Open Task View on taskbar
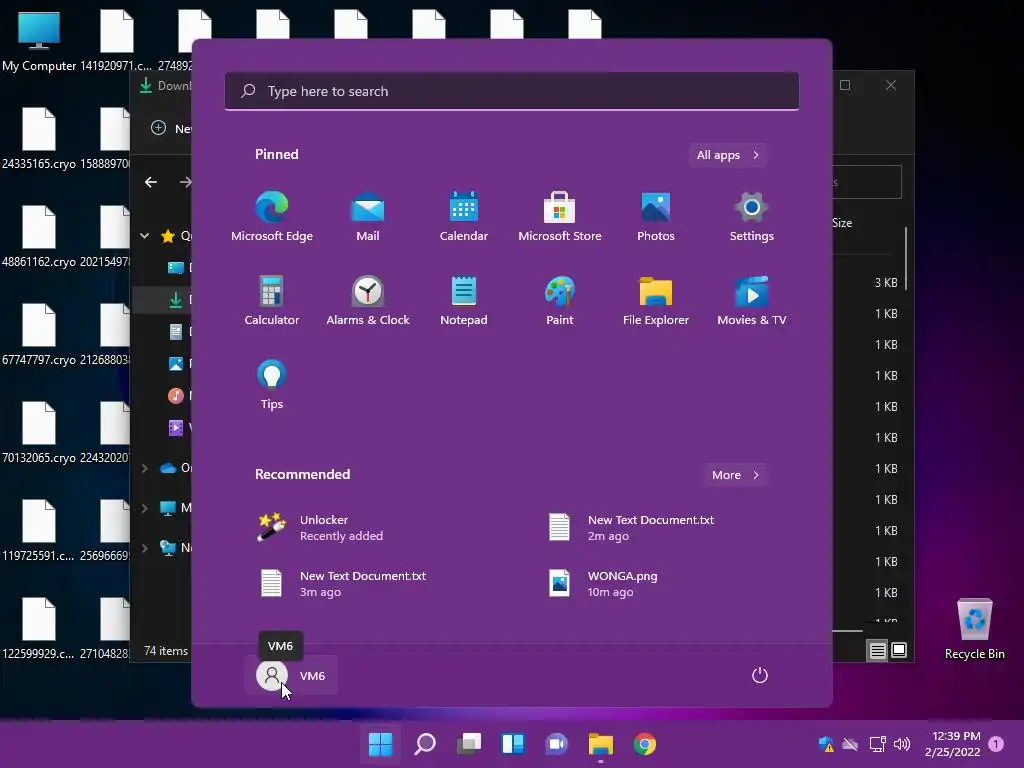Image resolution: width=1024 pixels, height=768 pixels. [x=469, y=744]
